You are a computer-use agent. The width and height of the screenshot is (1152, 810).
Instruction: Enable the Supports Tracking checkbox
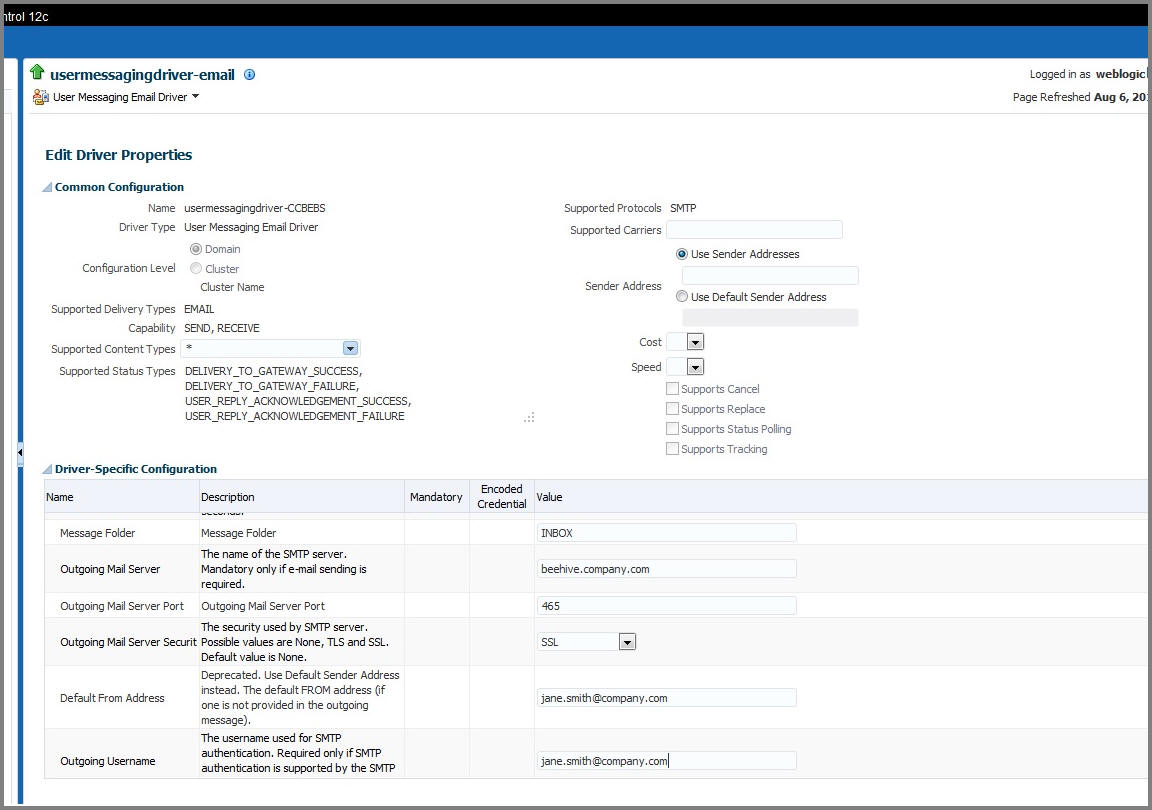tap(672, 448)
